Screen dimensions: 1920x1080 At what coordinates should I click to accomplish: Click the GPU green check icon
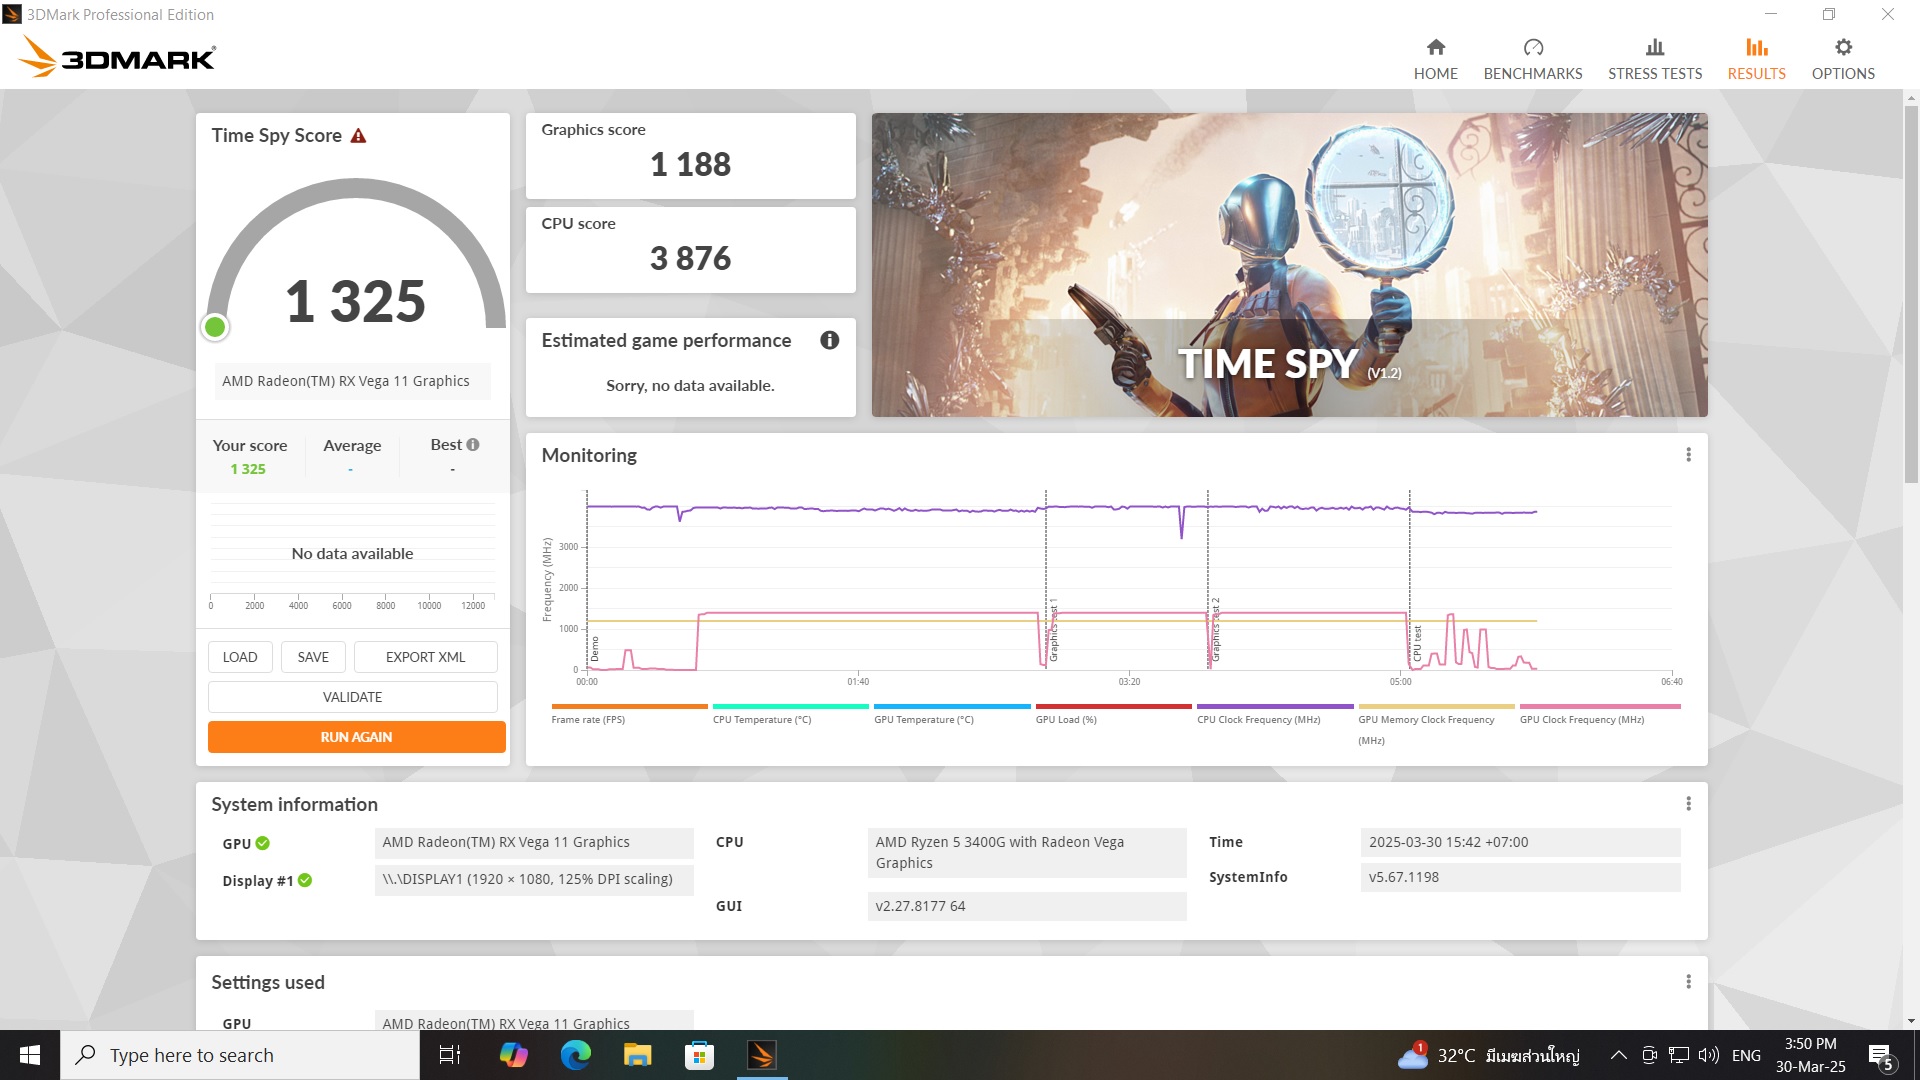click(263, 843)
